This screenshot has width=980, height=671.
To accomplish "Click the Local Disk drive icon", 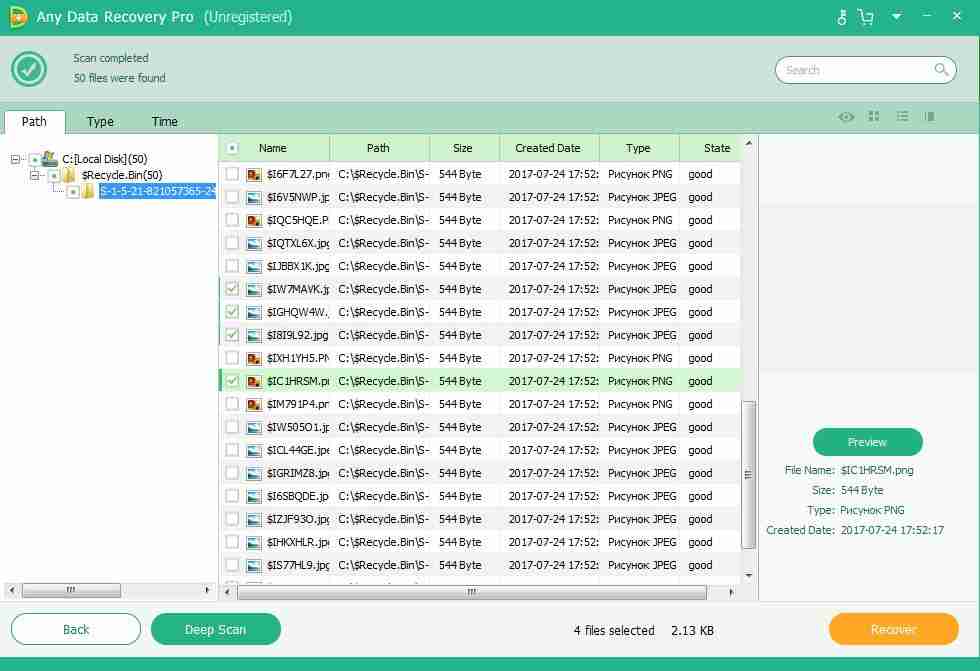I will 49,159.
